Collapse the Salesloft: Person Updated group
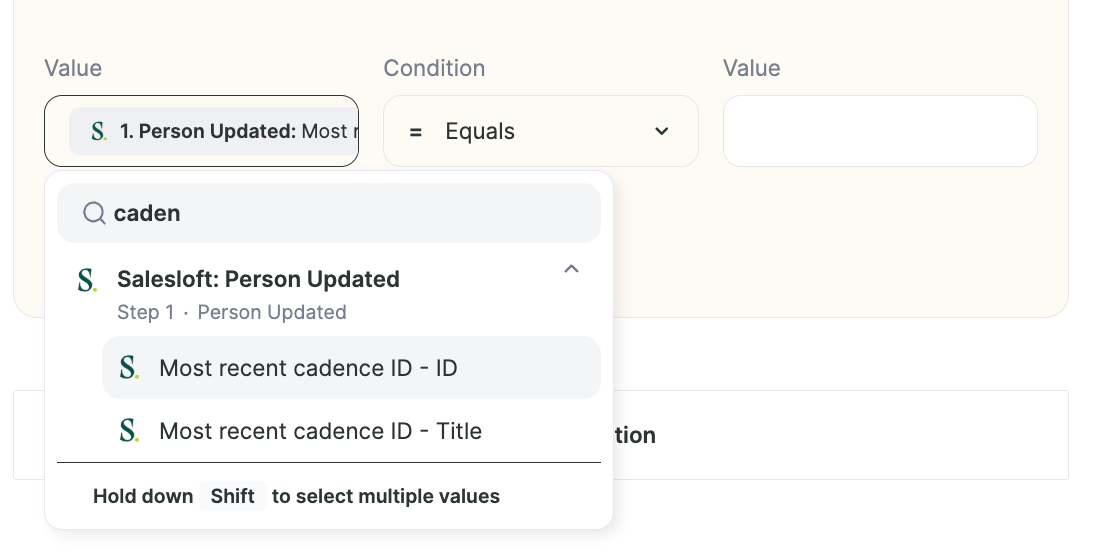1104x560 pixels. coord(572,269)
